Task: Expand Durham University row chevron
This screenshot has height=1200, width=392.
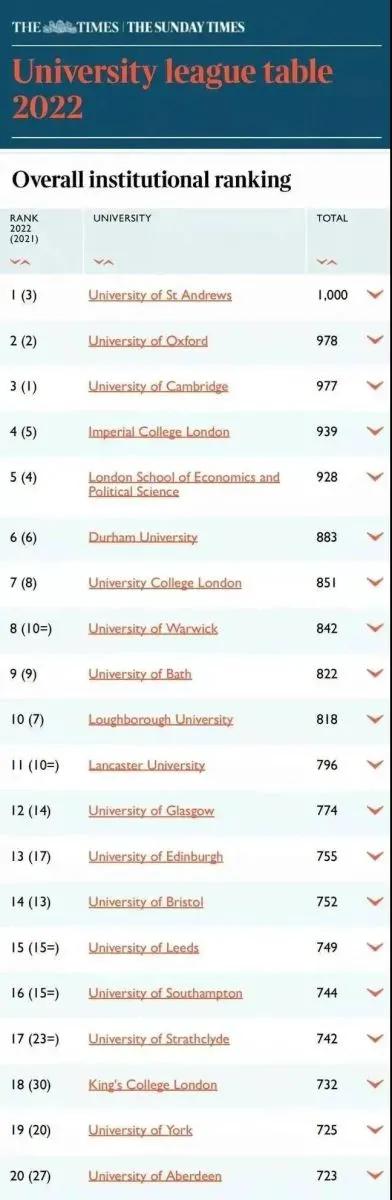Action: tap(375, 537)
